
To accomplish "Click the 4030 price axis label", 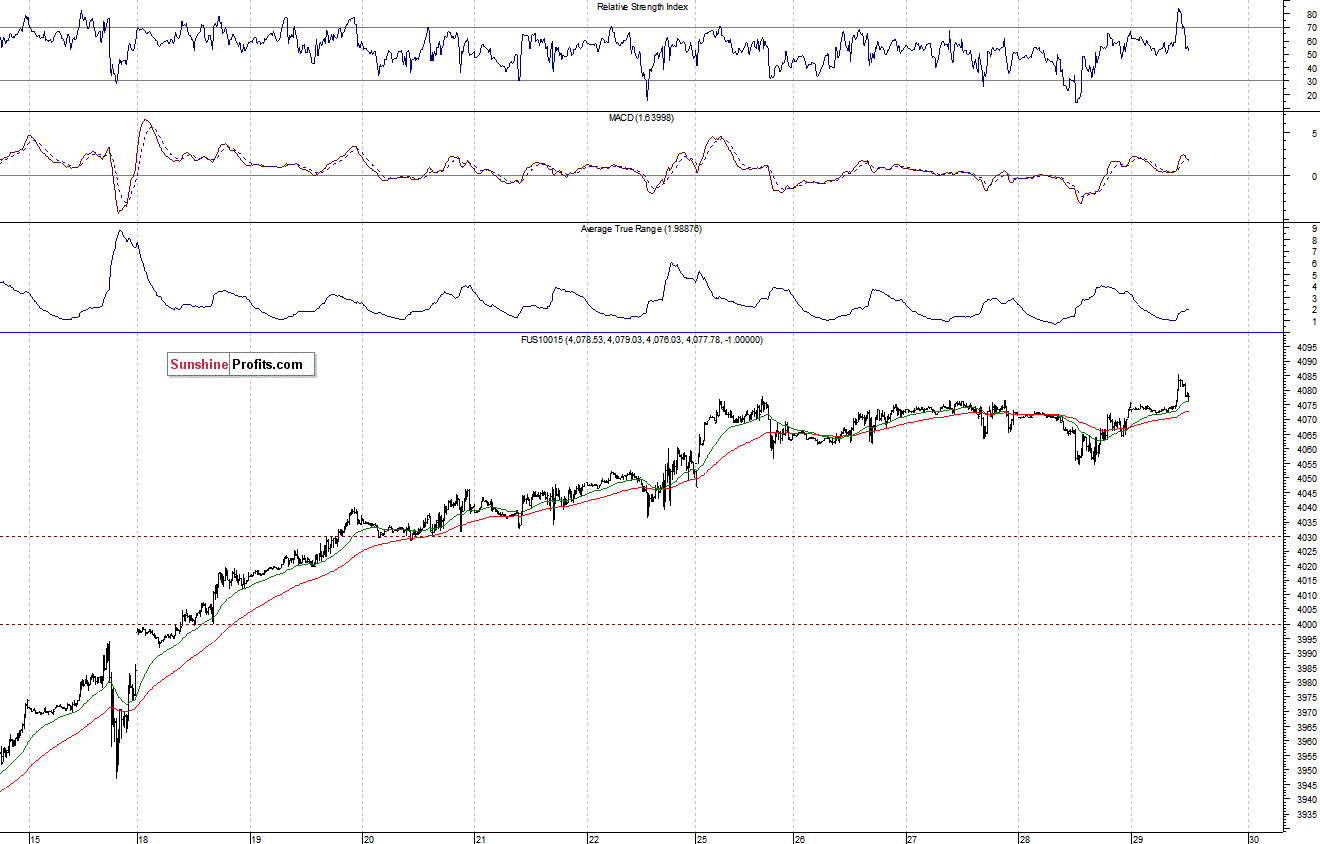I will (1305, 538).
